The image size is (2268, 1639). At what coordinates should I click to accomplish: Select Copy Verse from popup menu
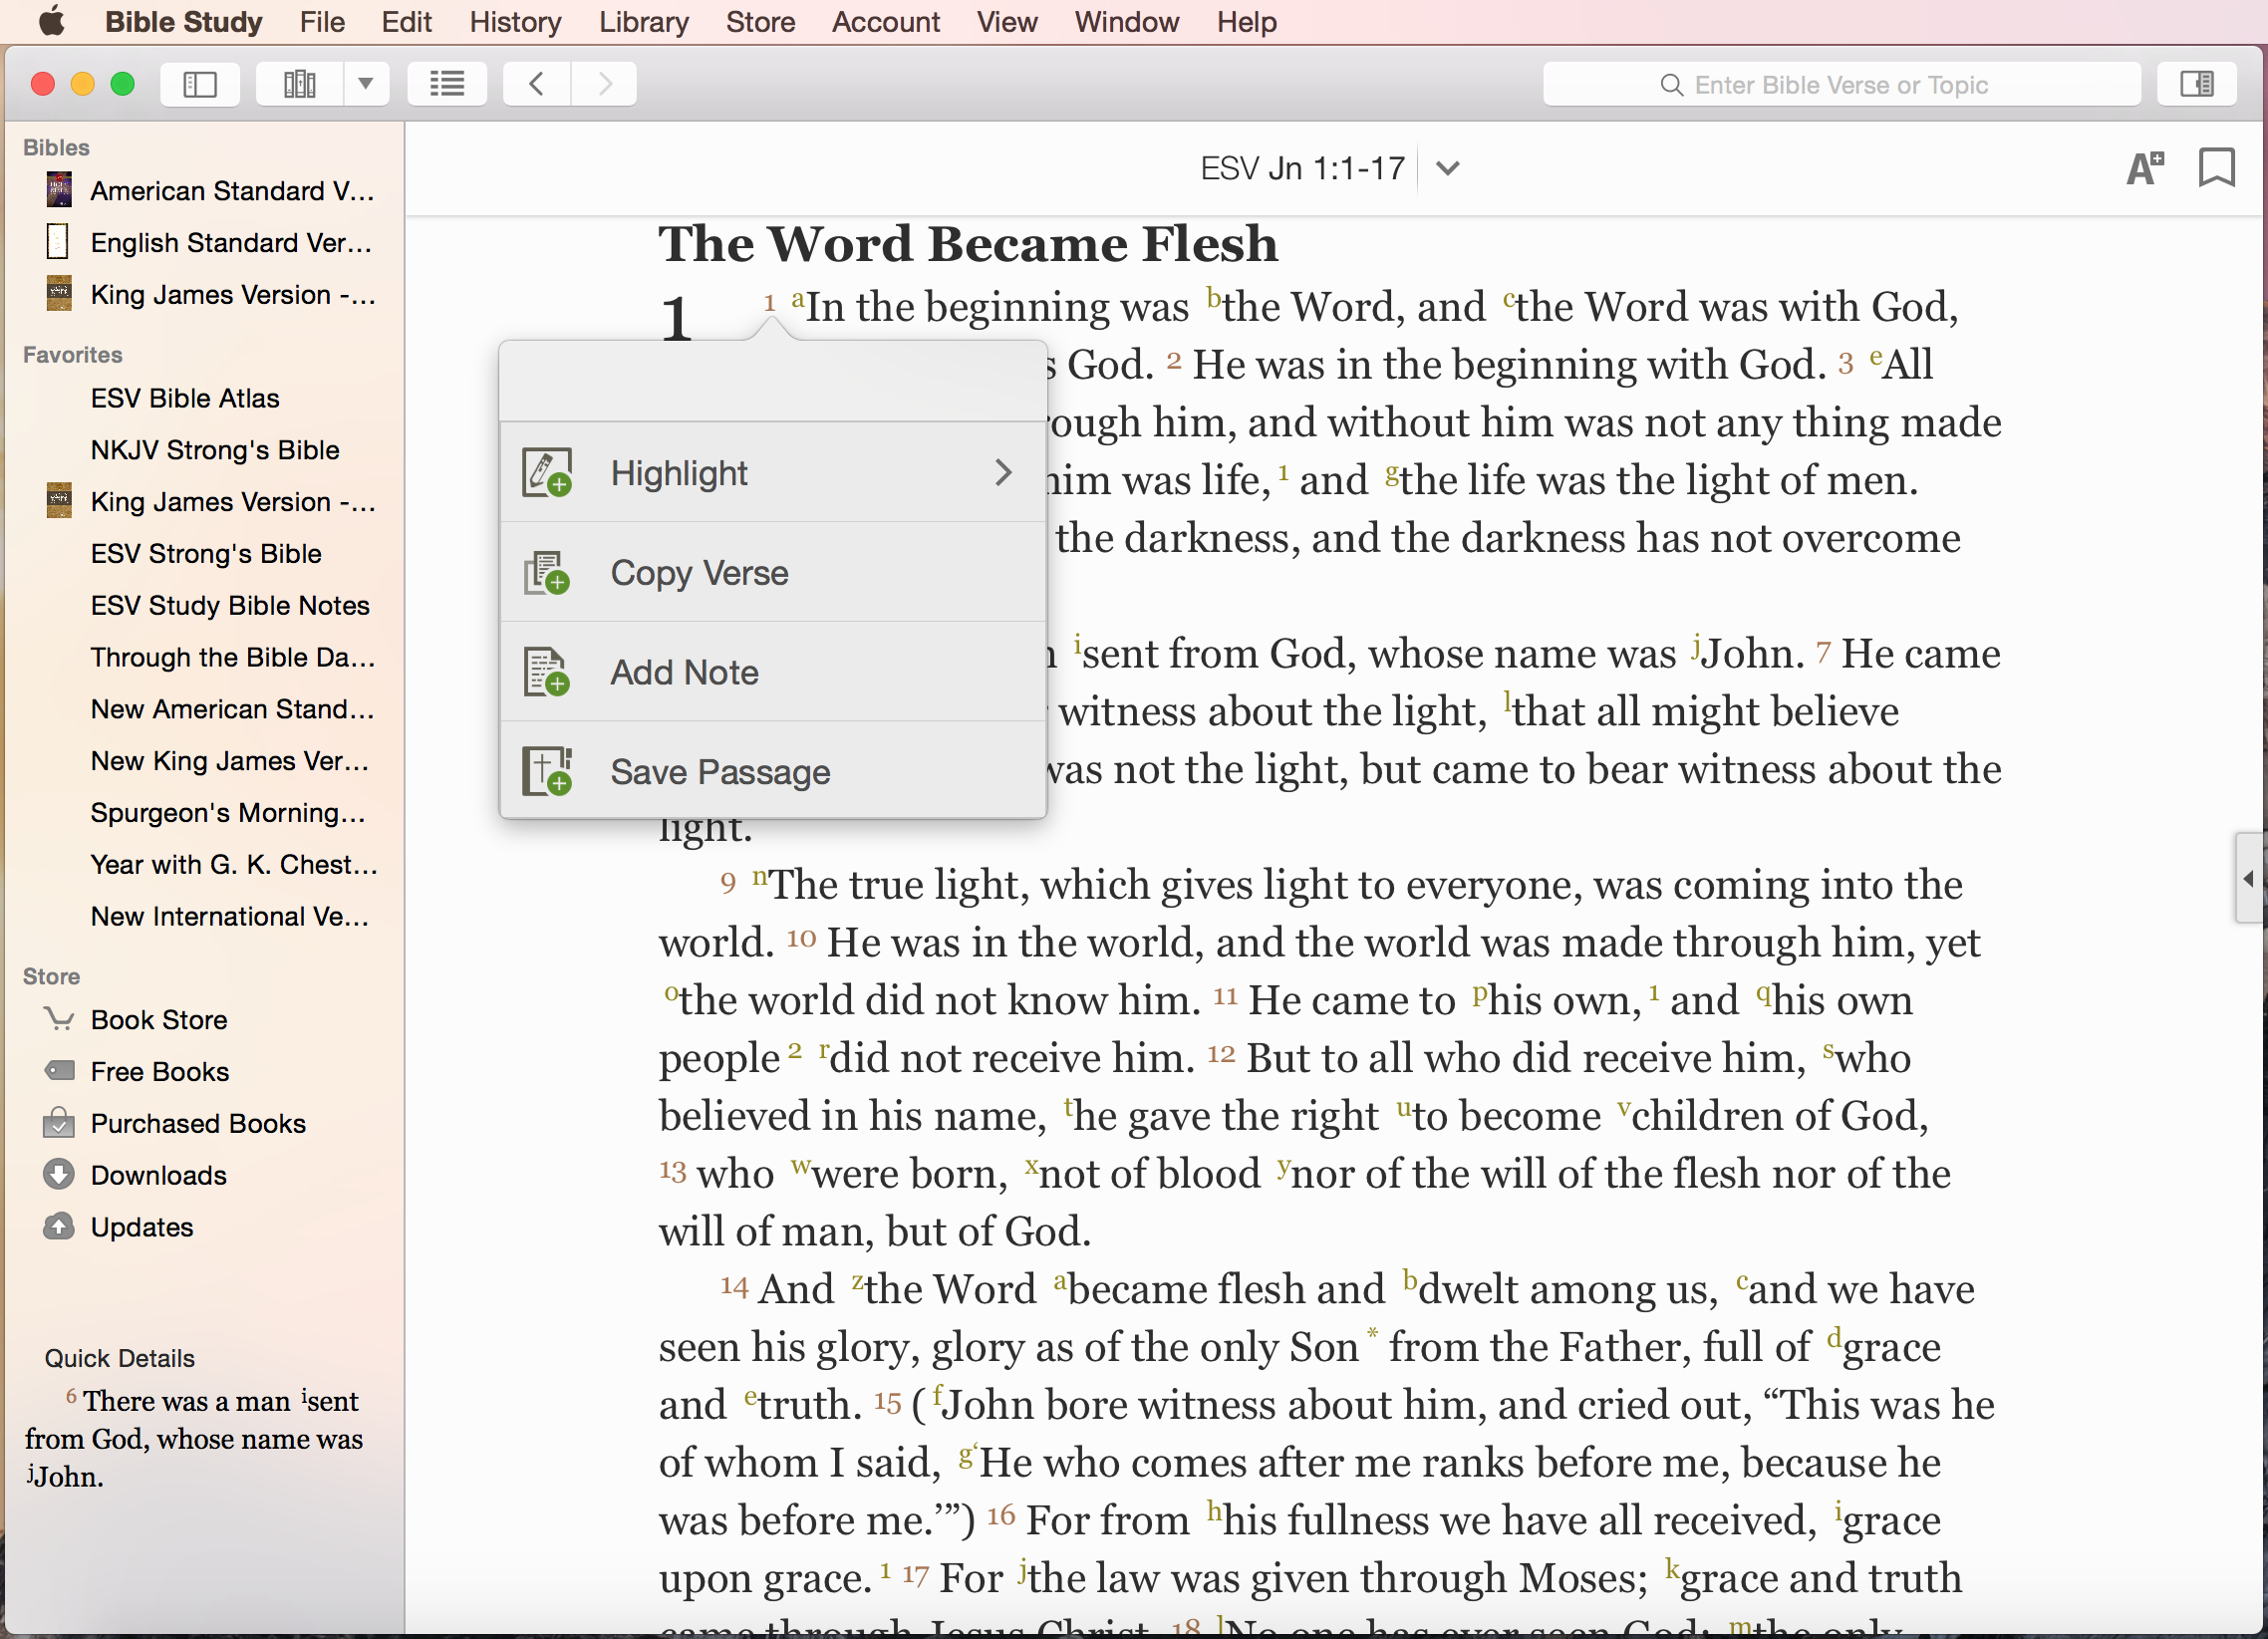point(698,573)
